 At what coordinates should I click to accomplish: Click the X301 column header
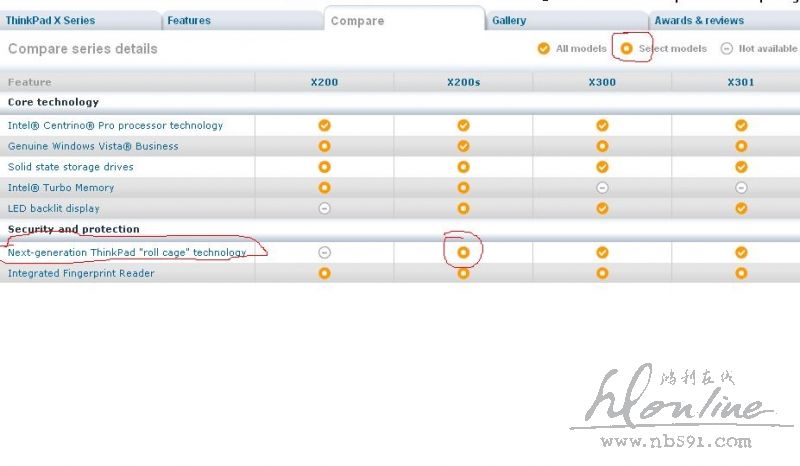(741, 82)
